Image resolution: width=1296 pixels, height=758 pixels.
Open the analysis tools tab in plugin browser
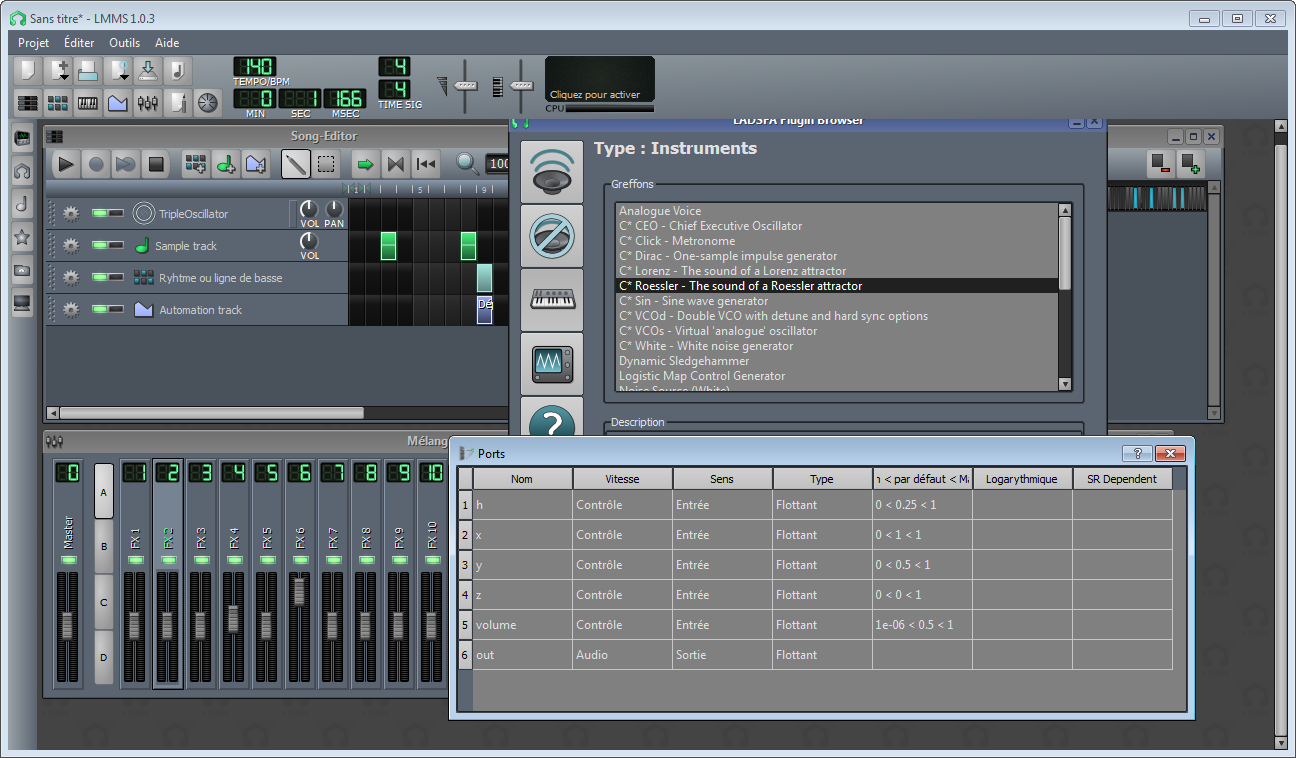(x=551, y=362)
